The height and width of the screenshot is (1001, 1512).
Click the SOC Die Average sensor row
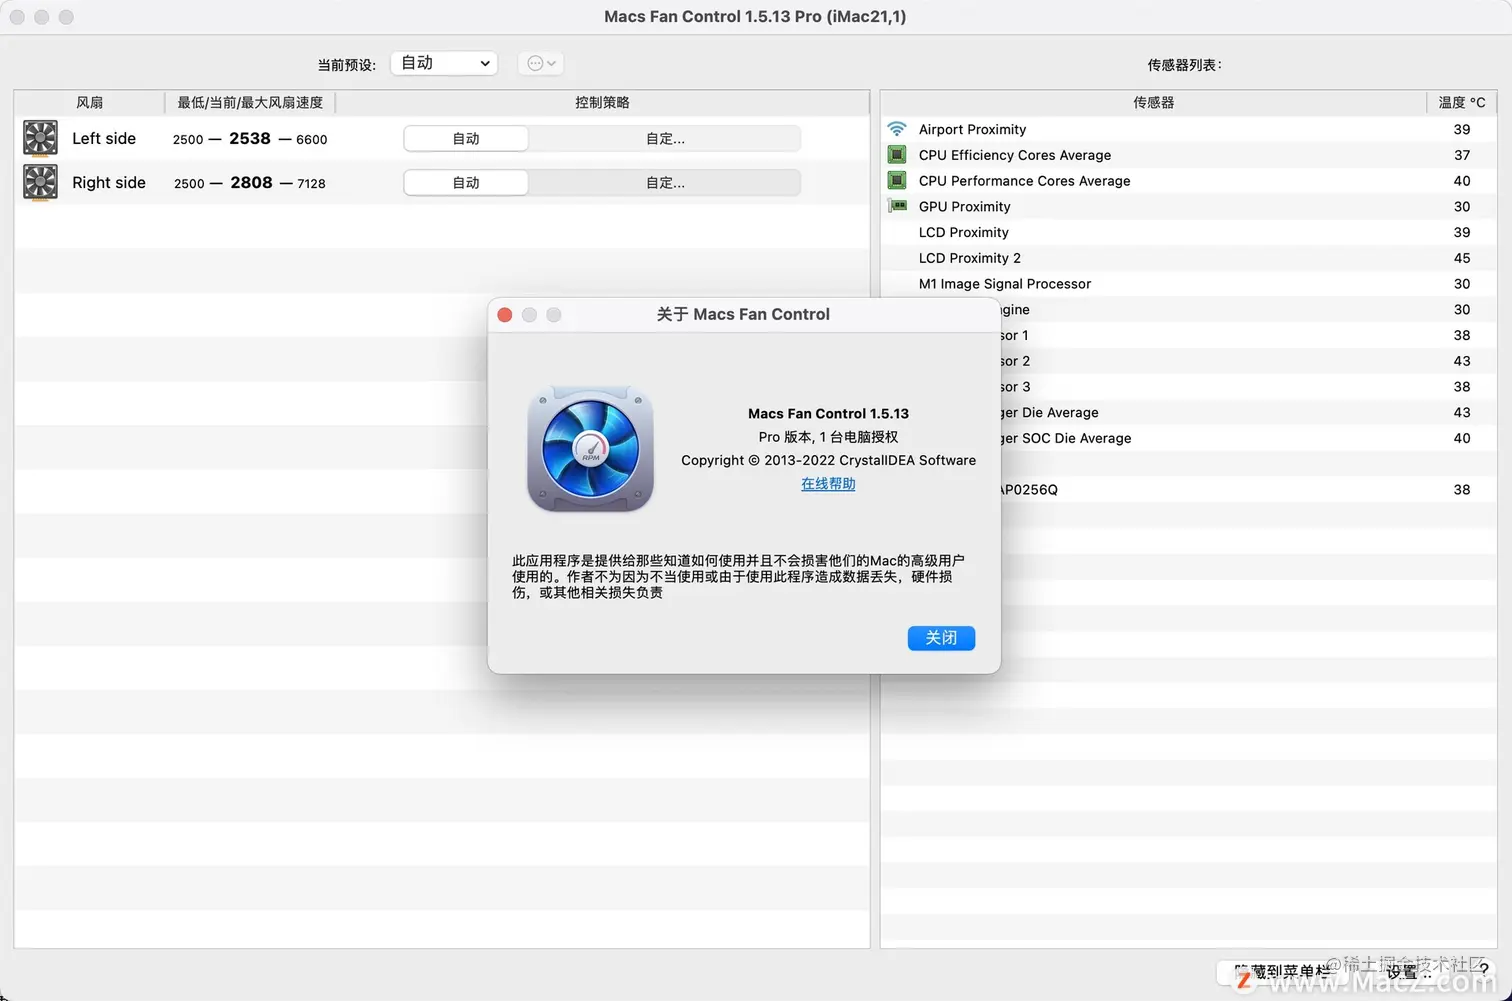(1249, 438)
